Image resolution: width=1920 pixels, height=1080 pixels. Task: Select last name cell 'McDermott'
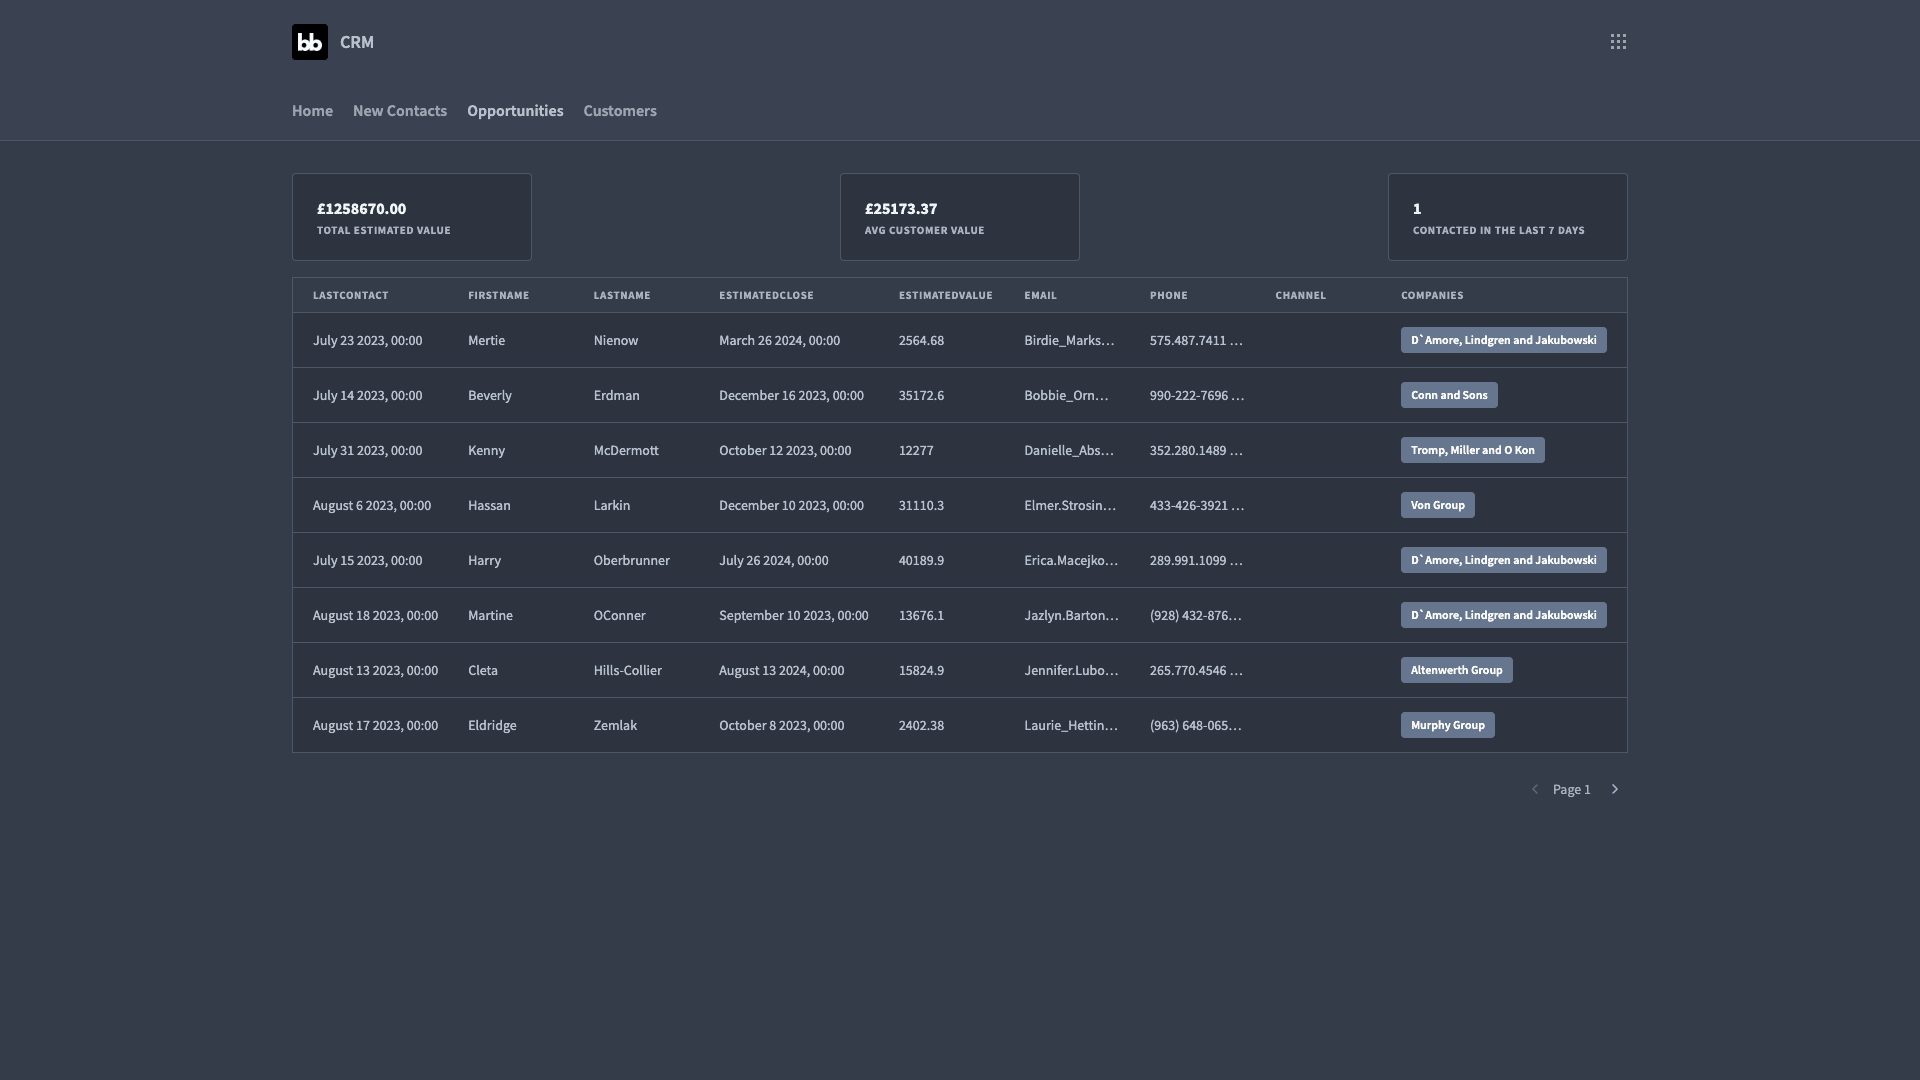pos(626,450)
